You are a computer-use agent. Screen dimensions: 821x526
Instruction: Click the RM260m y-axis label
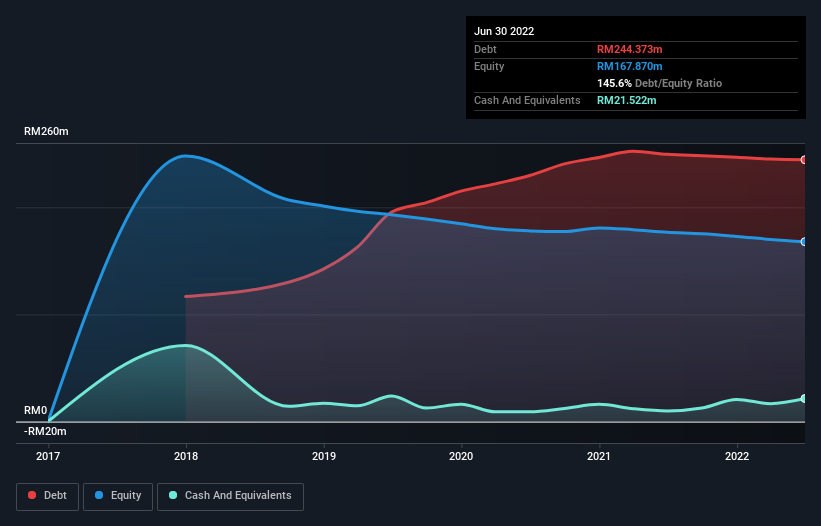[x=46, y=131]
